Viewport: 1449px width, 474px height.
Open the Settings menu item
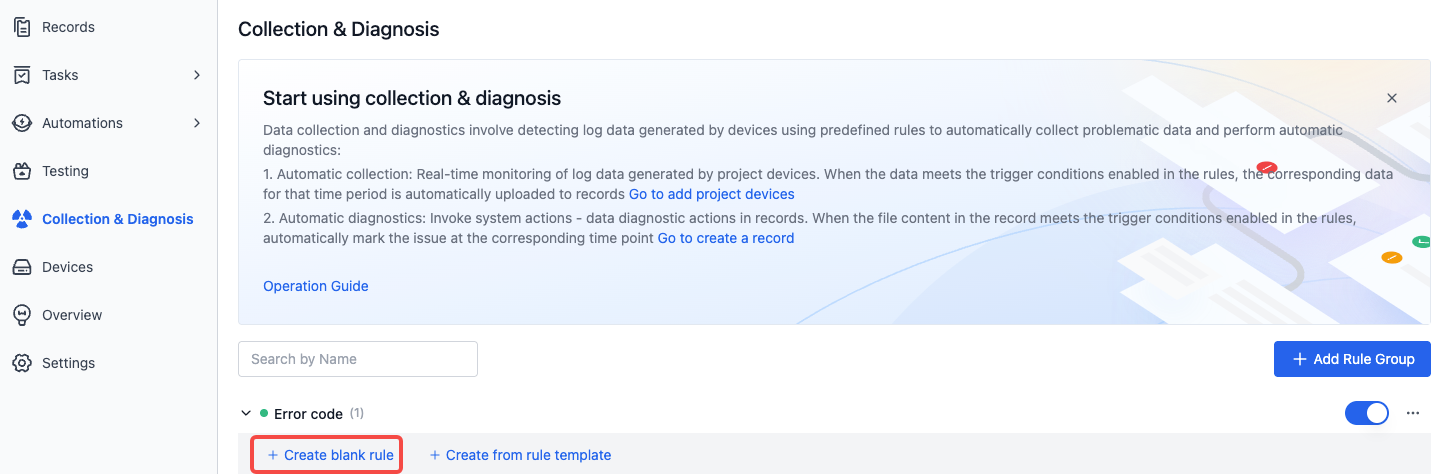pos(109,363)
